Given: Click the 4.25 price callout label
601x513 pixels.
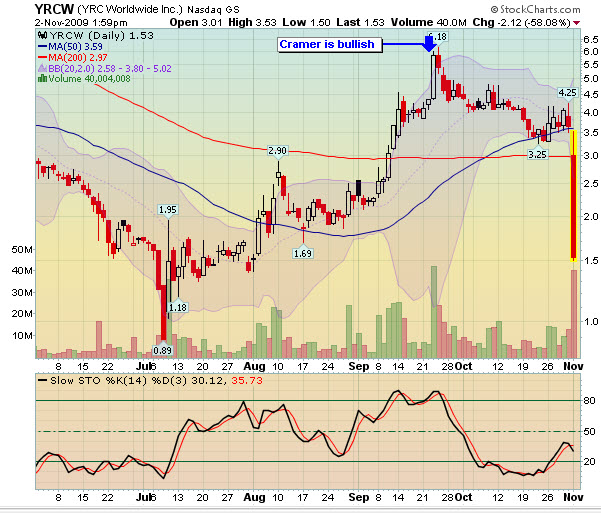Looking at the screenshot, I should (x=567, y=92).
